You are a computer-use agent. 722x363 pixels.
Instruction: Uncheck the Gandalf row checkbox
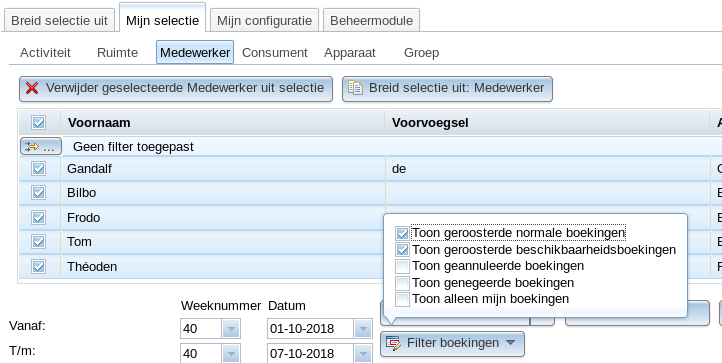39,169
